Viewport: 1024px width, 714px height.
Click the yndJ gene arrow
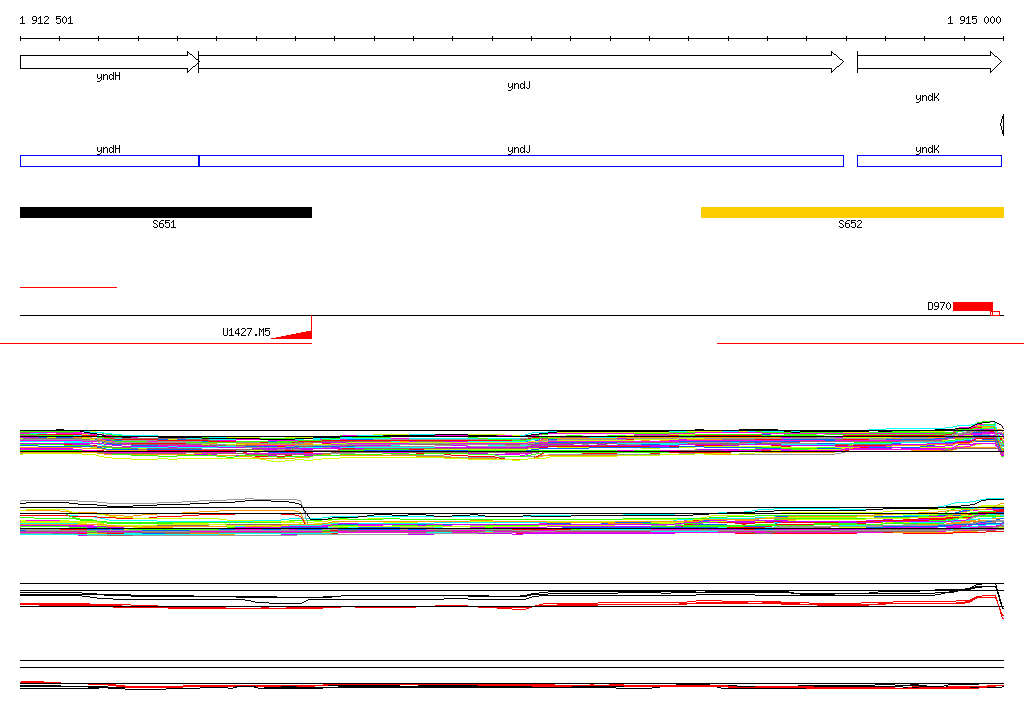click(520, 62)
